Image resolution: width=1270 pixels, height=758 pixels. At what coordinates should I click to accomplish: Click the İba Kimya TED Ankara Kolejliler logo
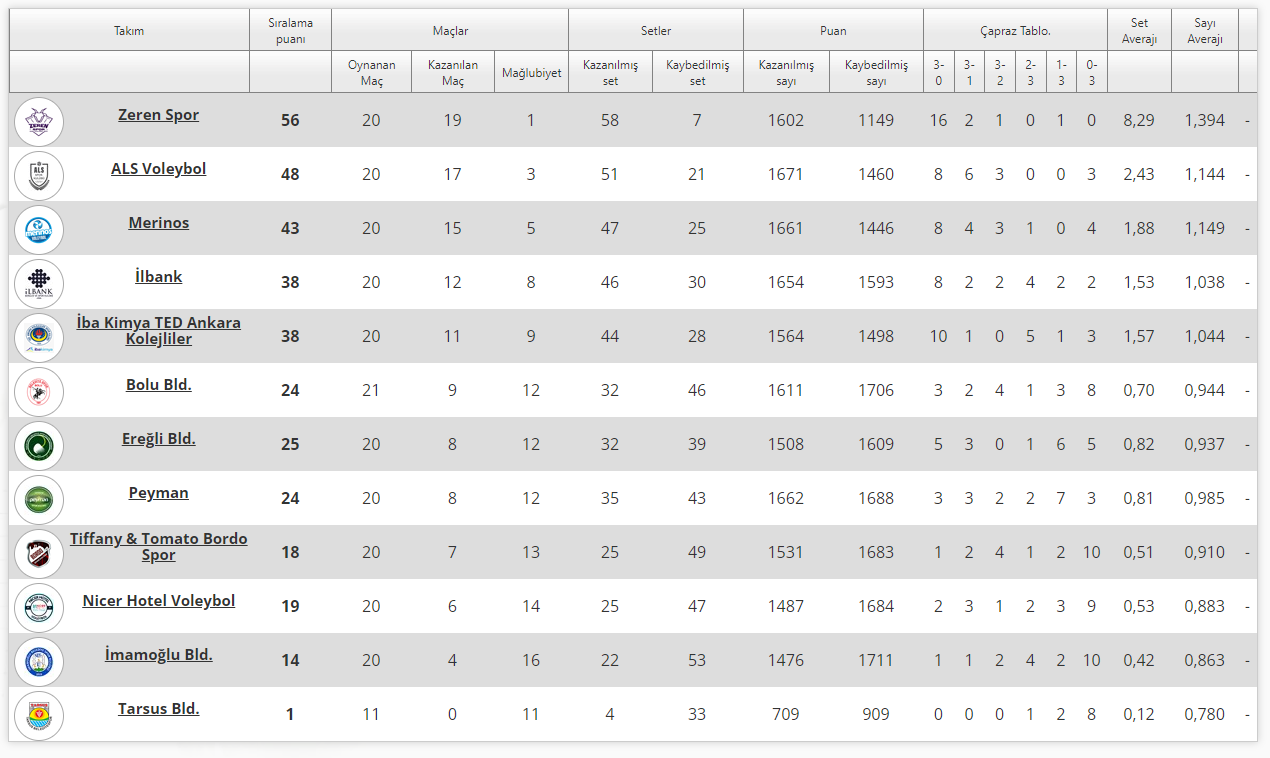(39, 338)
